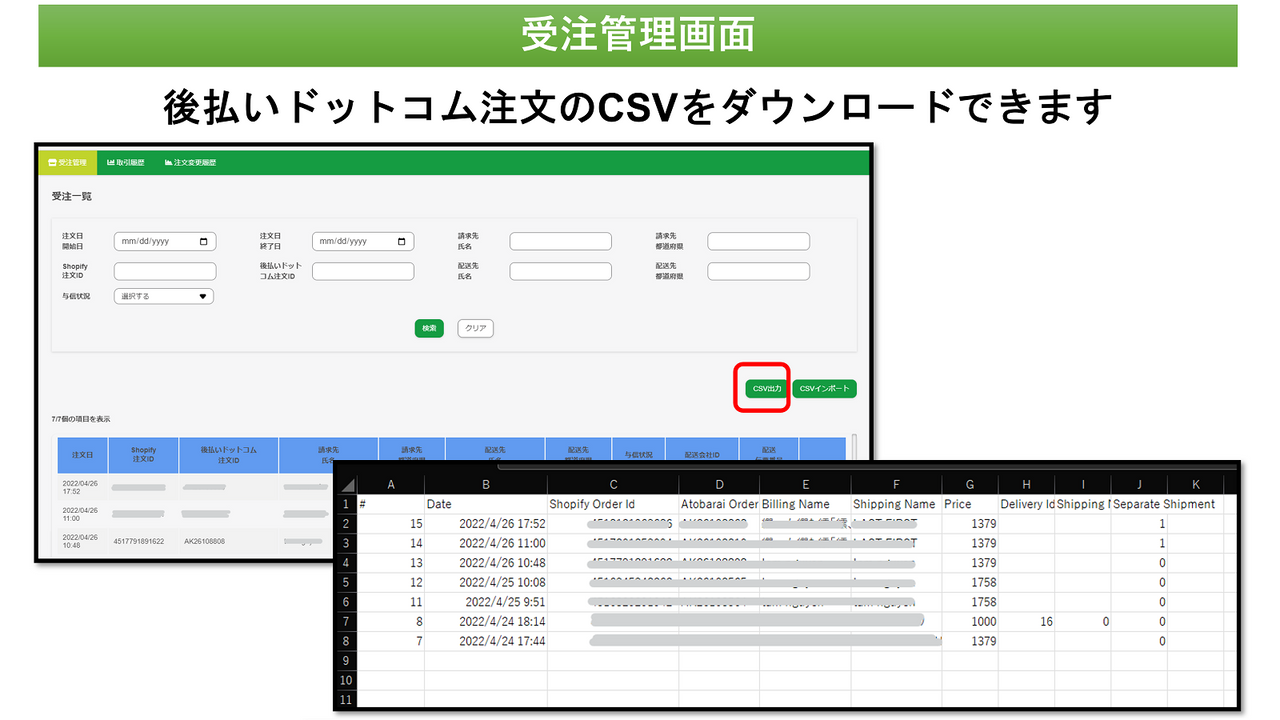Select cell with date 2022/4/24 17:44

tap(486, 641)
